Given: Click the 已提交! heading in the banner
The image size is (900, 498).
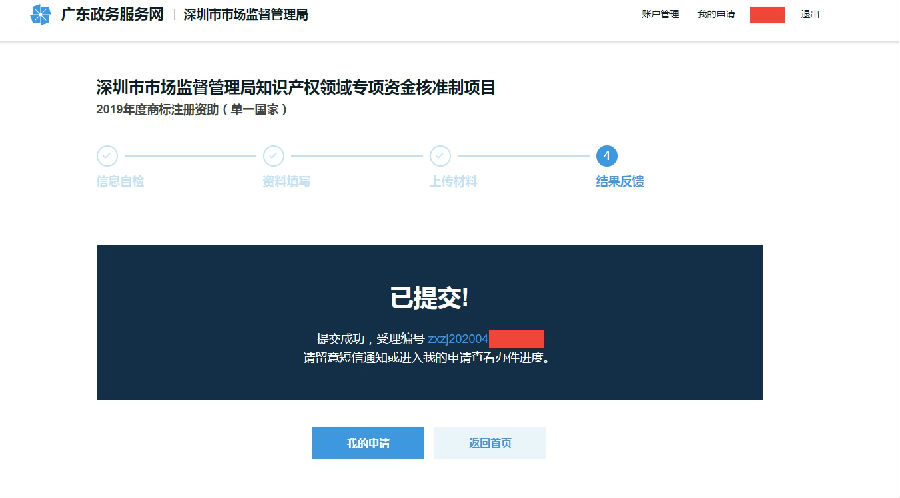Looking at the screenshot, I should click(x=429, y=297).
